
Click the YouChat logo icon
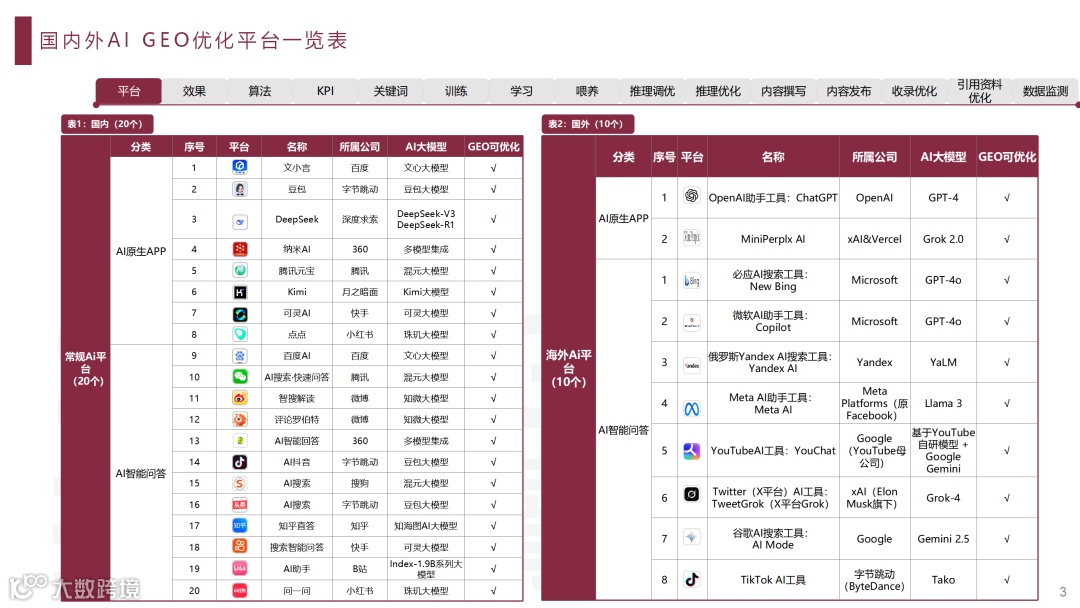pyautogui.click(x=692, y=451)
